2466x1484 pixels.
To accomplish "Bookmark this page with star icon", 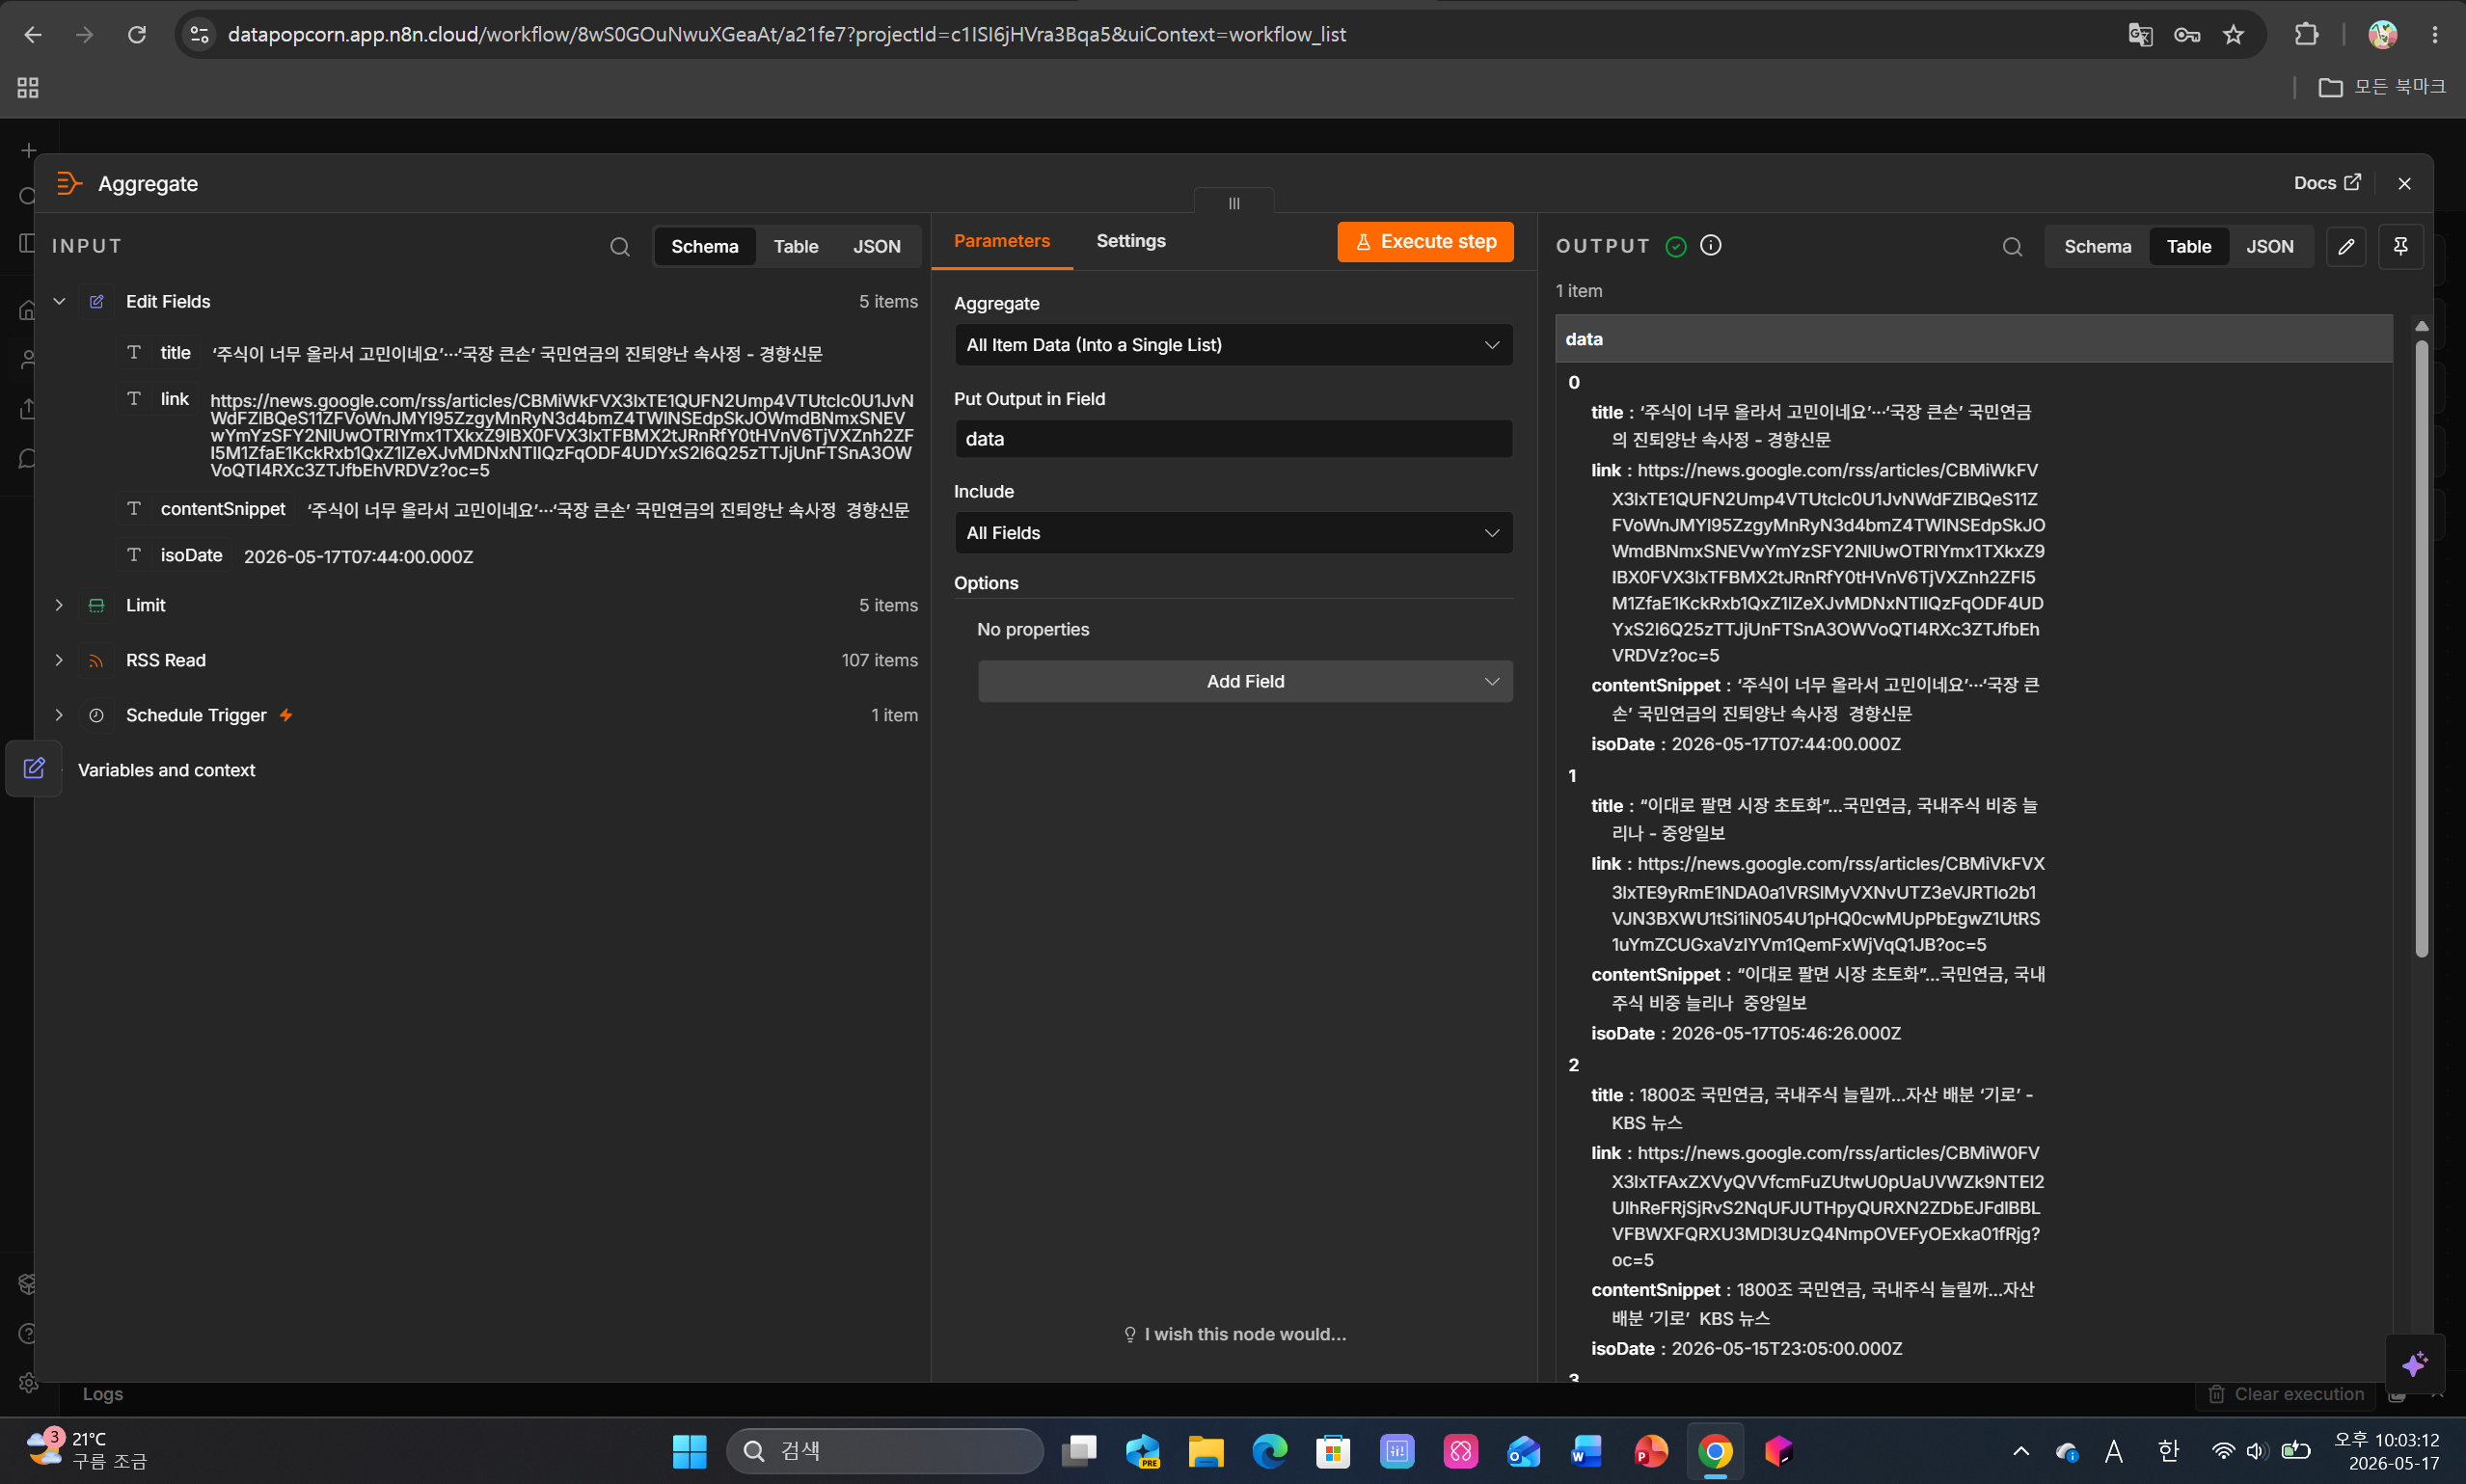I will coord(2233,34).
